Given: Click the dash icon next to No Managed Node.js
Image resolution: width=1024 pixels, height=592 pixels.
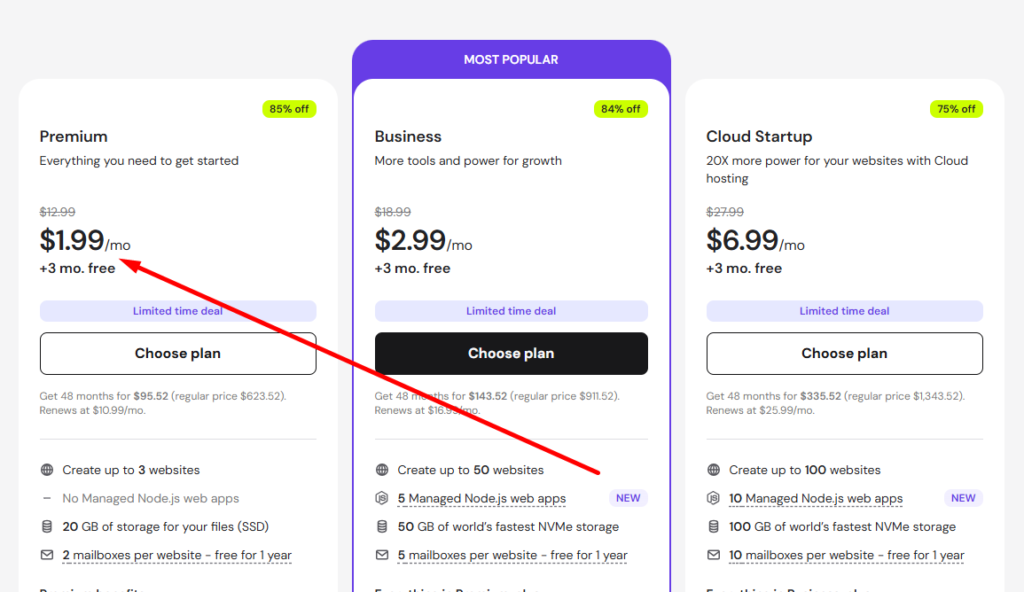Looking at the screenshot, I should pos(48,497).
